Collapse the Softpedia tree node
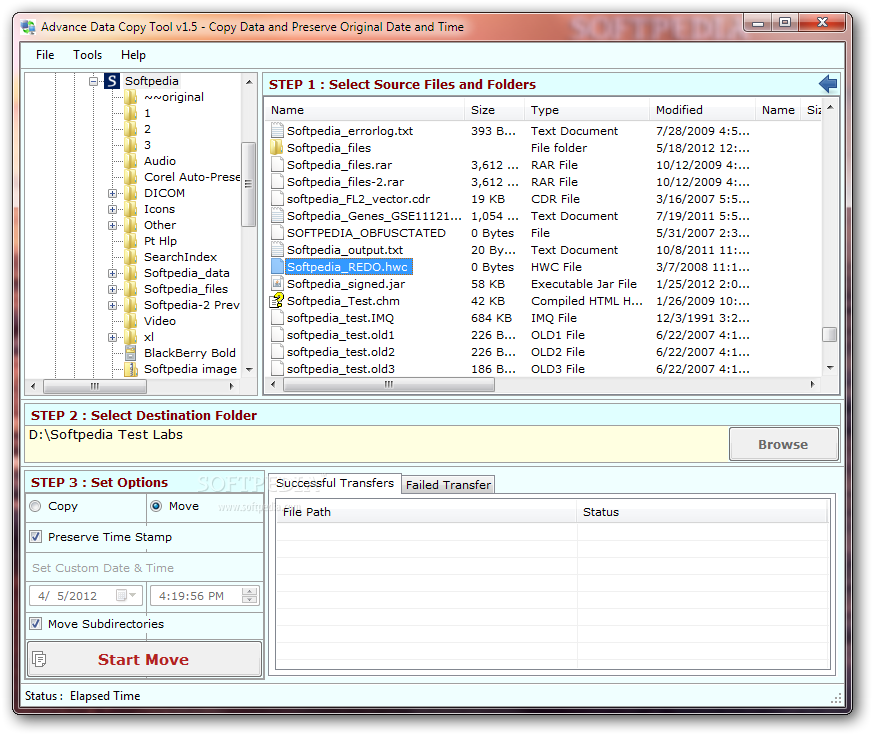Screen dimensions: 873x735 94,81
